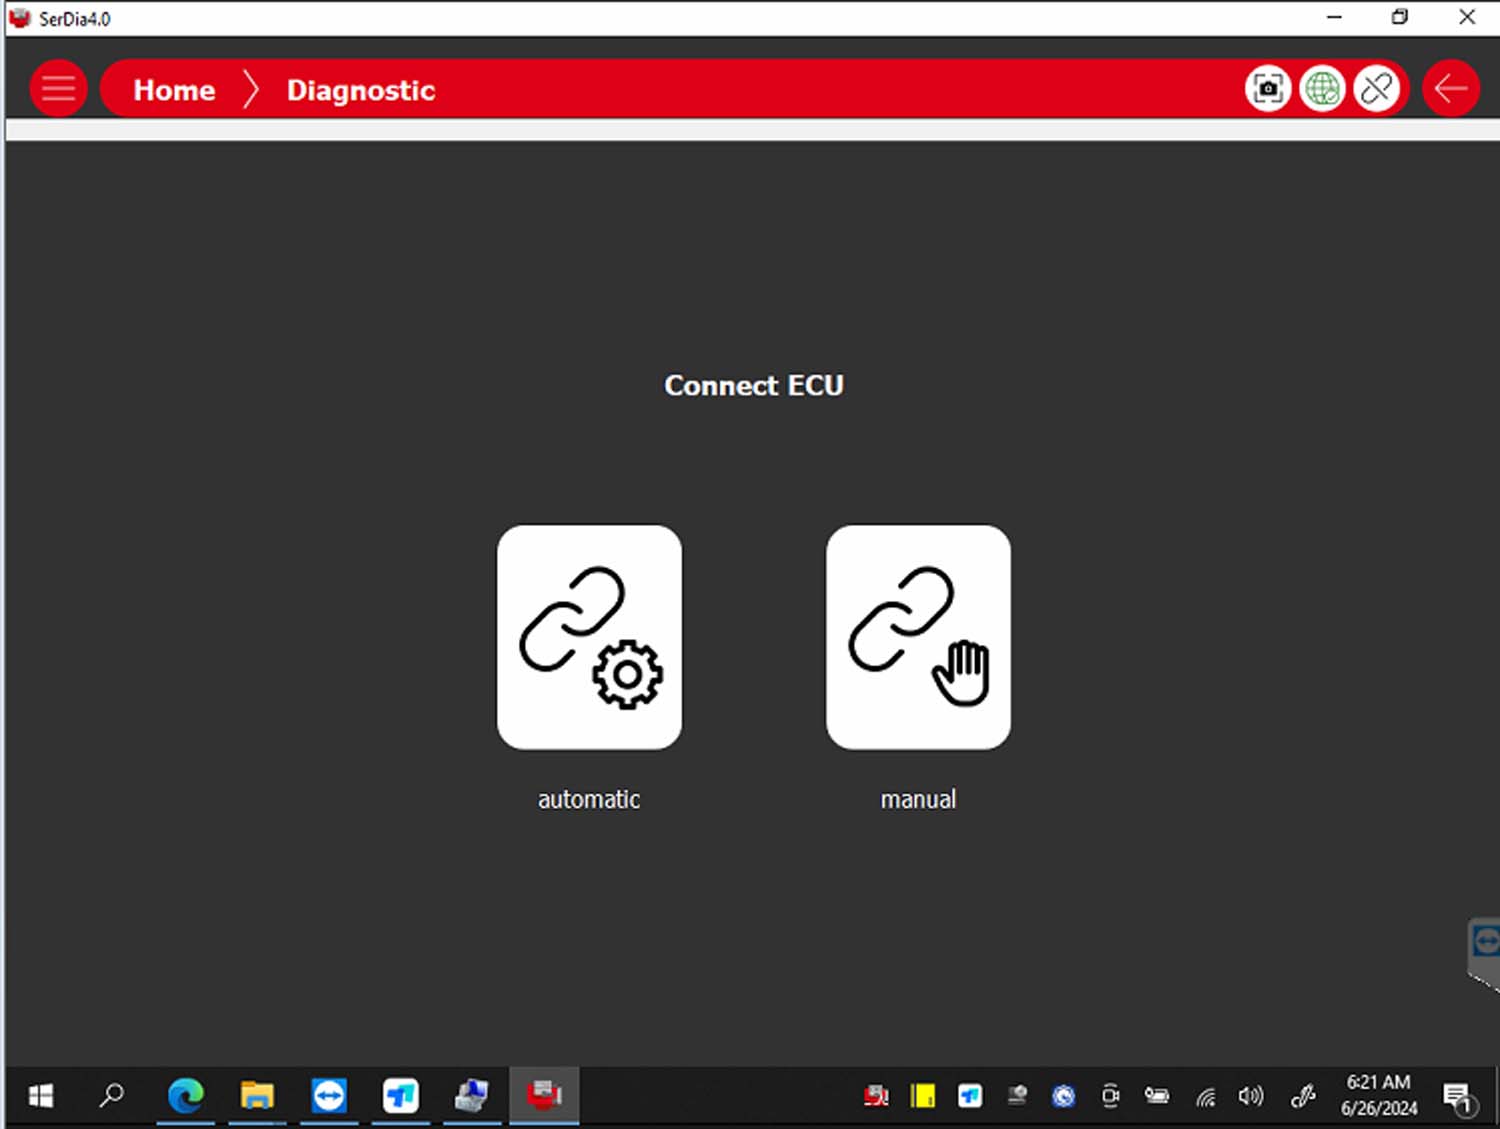Open the Windows Start menu
The height and width of the screenshot is (1129, 1500).
tap(41, 1096)
